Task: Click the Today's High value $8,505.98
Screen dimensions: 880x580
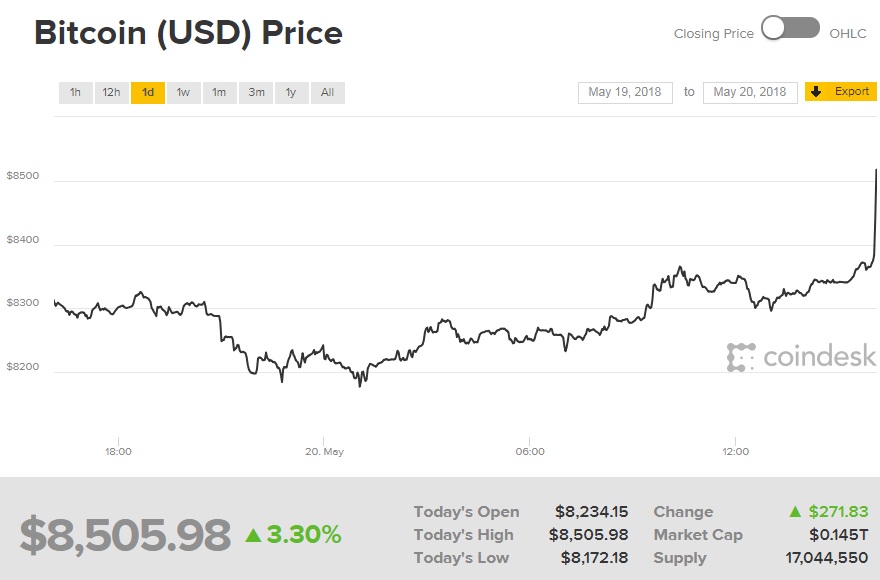Action: click(590, 534)
